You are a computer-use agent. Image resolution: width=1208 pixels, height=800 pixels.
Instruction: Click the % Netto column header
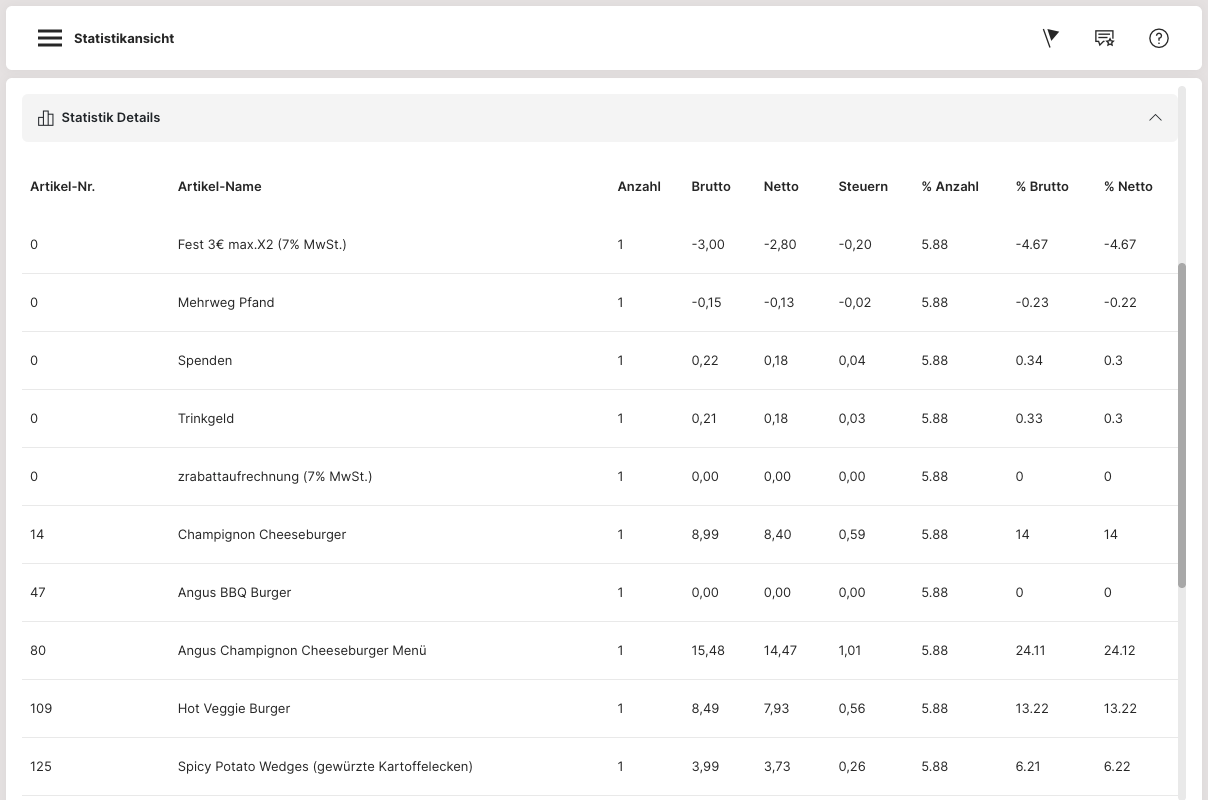point(1128,186)
